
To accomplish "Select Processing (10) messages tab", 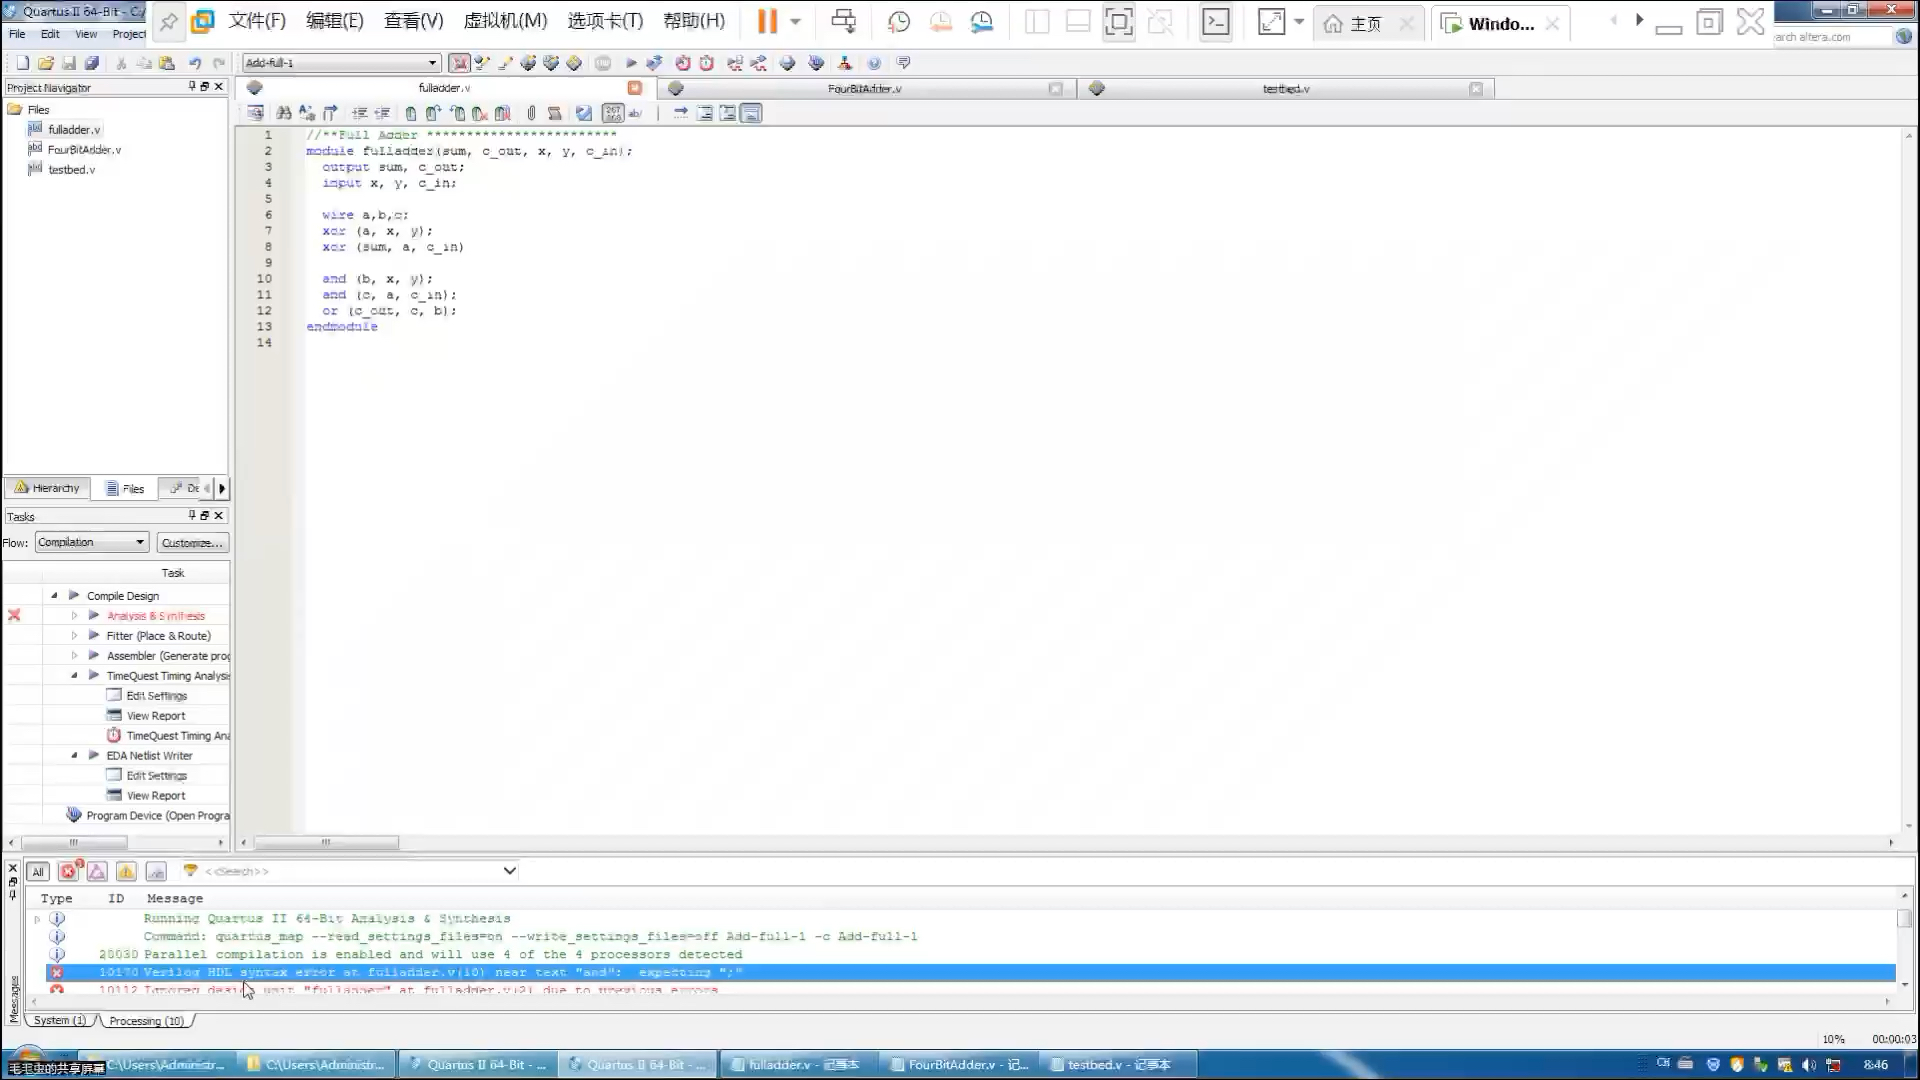I will pyautogui.click(x=146, y=1021).
